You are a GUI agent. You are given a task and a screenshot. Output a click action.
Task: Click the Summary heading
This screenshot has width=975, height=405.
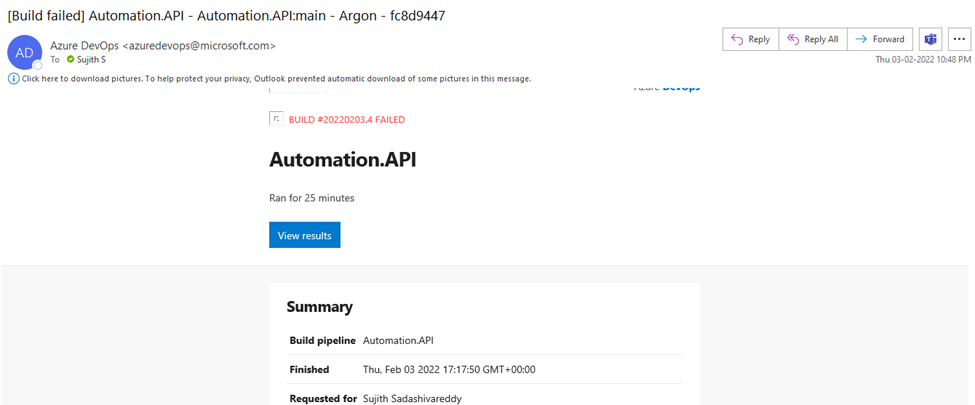pos(320,307)
